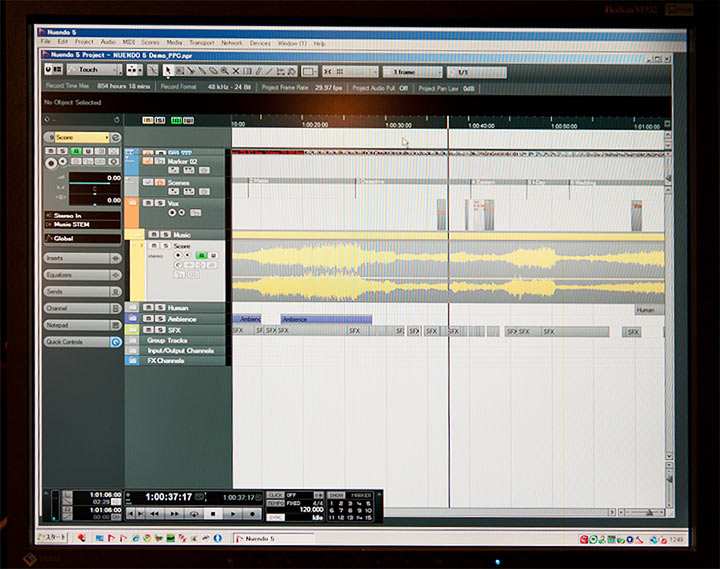Select the Object Selection arrow tool
The height and width of the screenshot is (569, 720).
click(168, 70)
